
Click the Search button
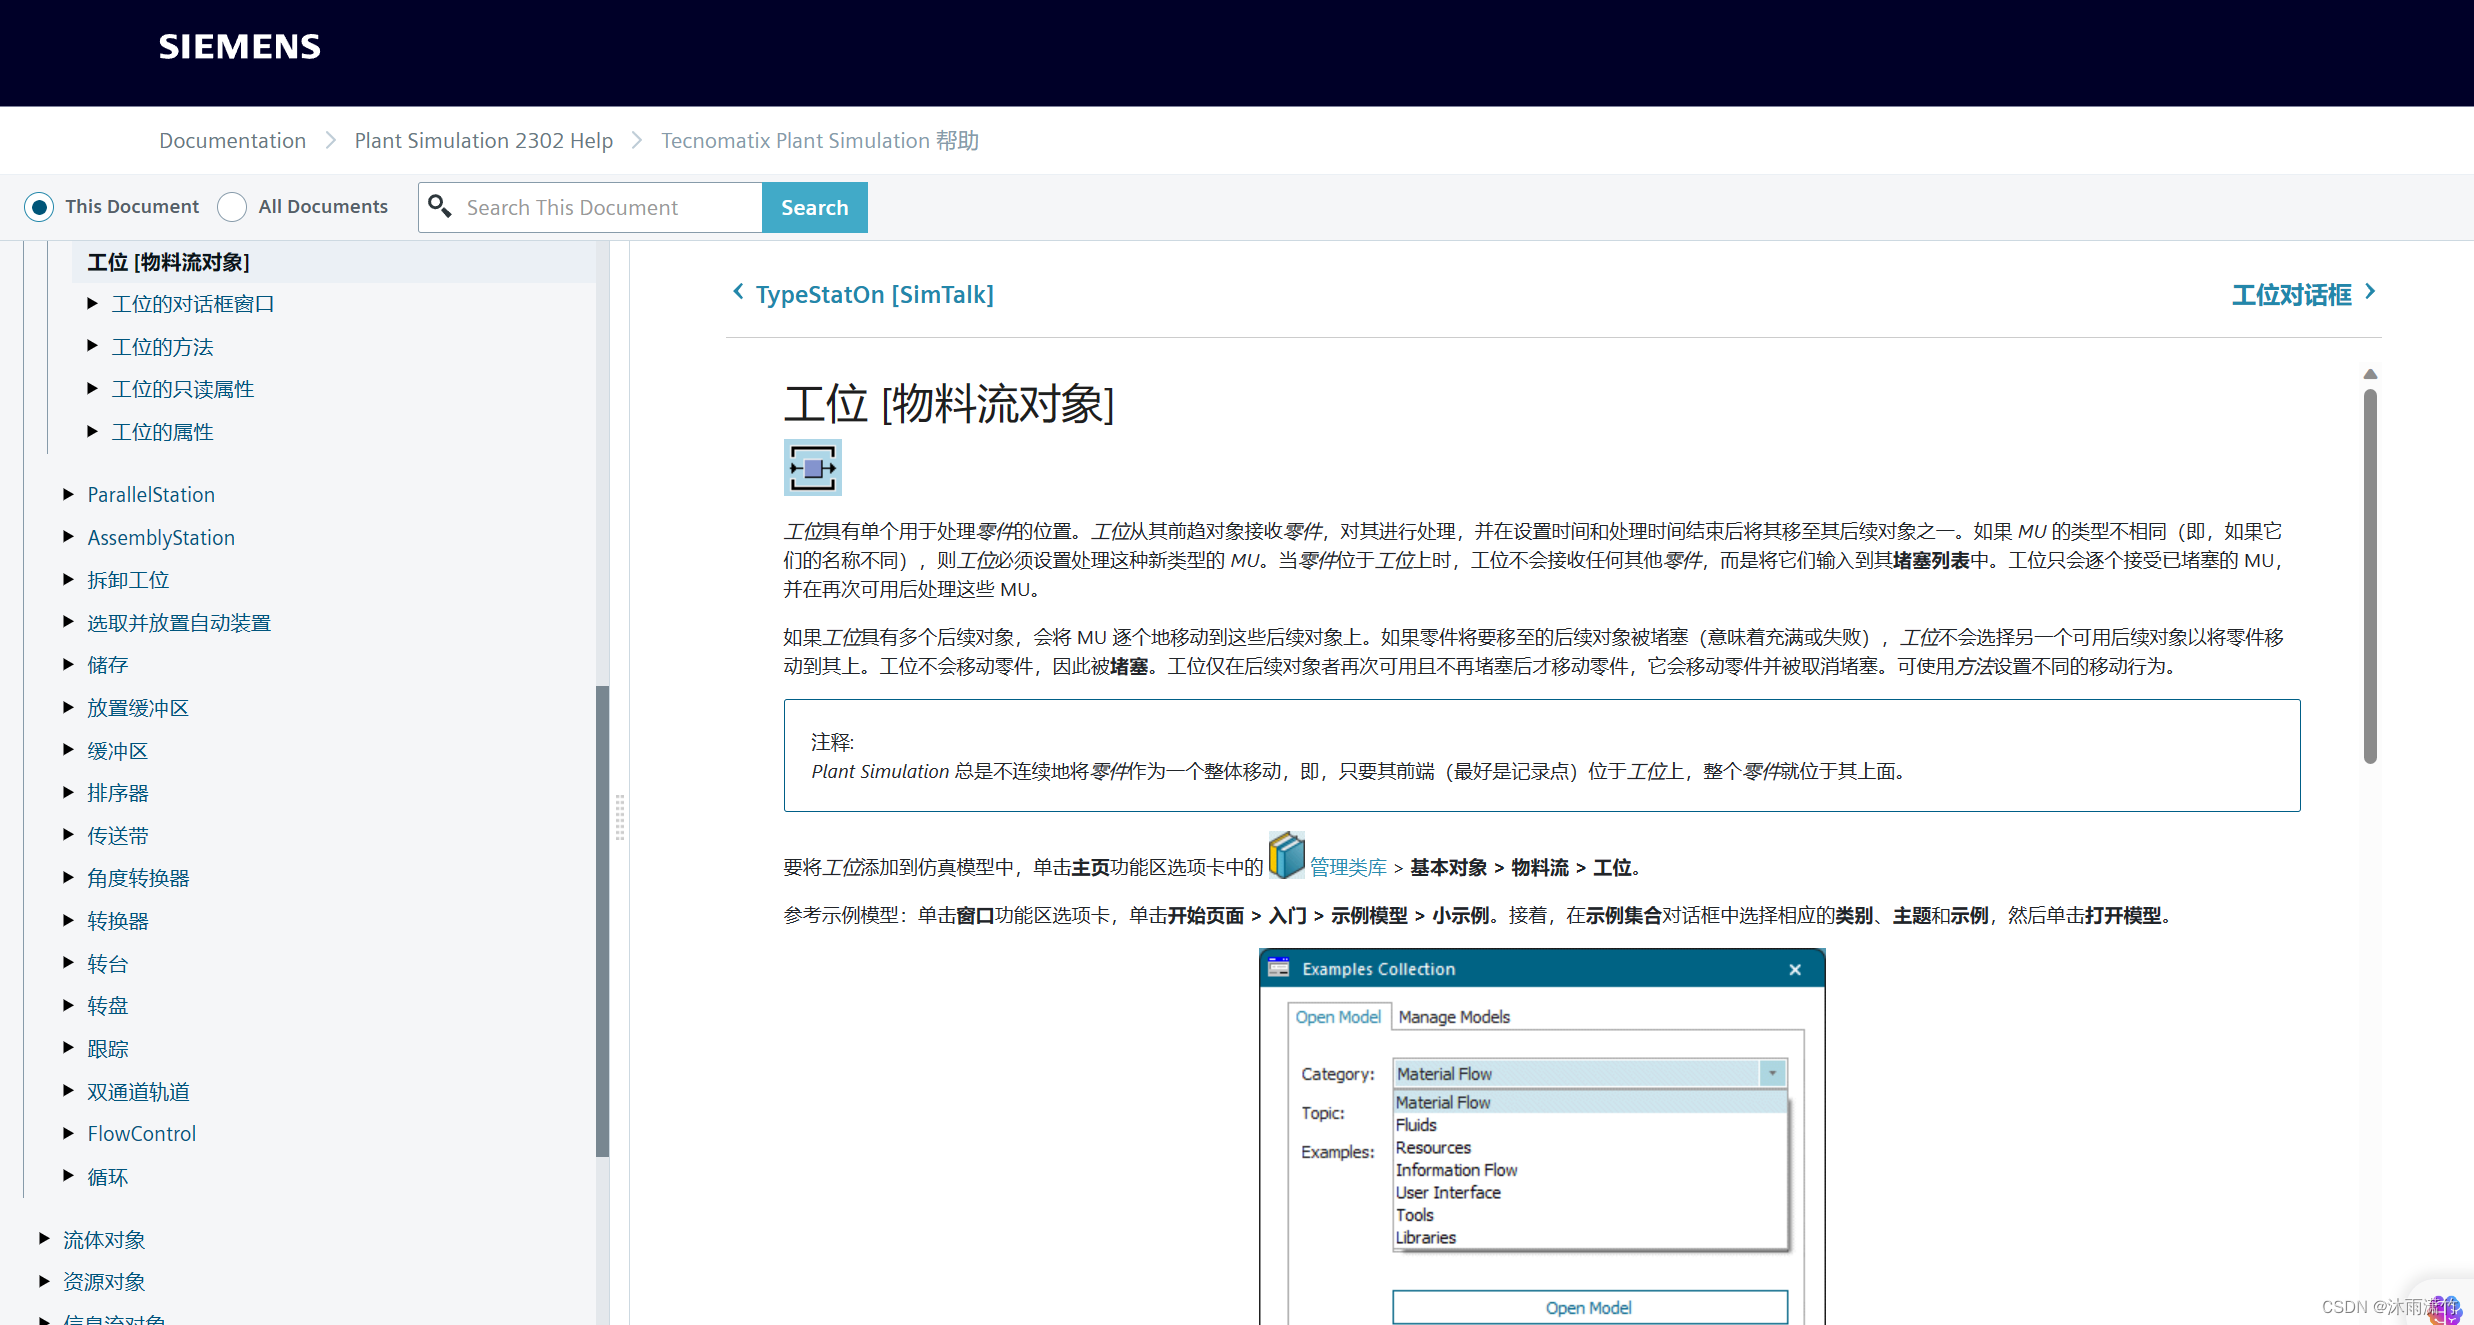point(815,208)
